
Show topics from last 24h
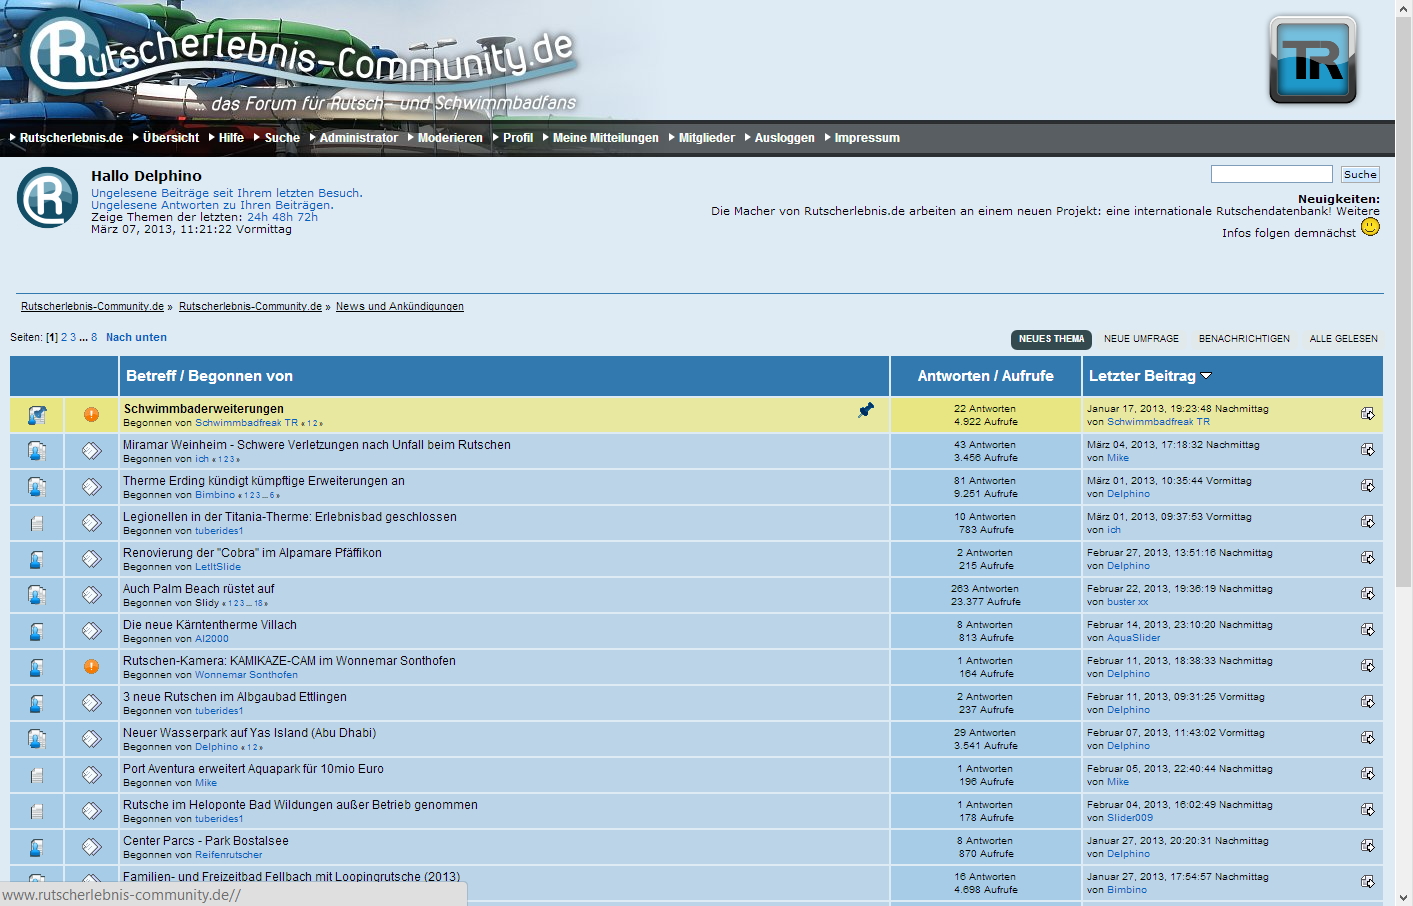click(257, 217)
